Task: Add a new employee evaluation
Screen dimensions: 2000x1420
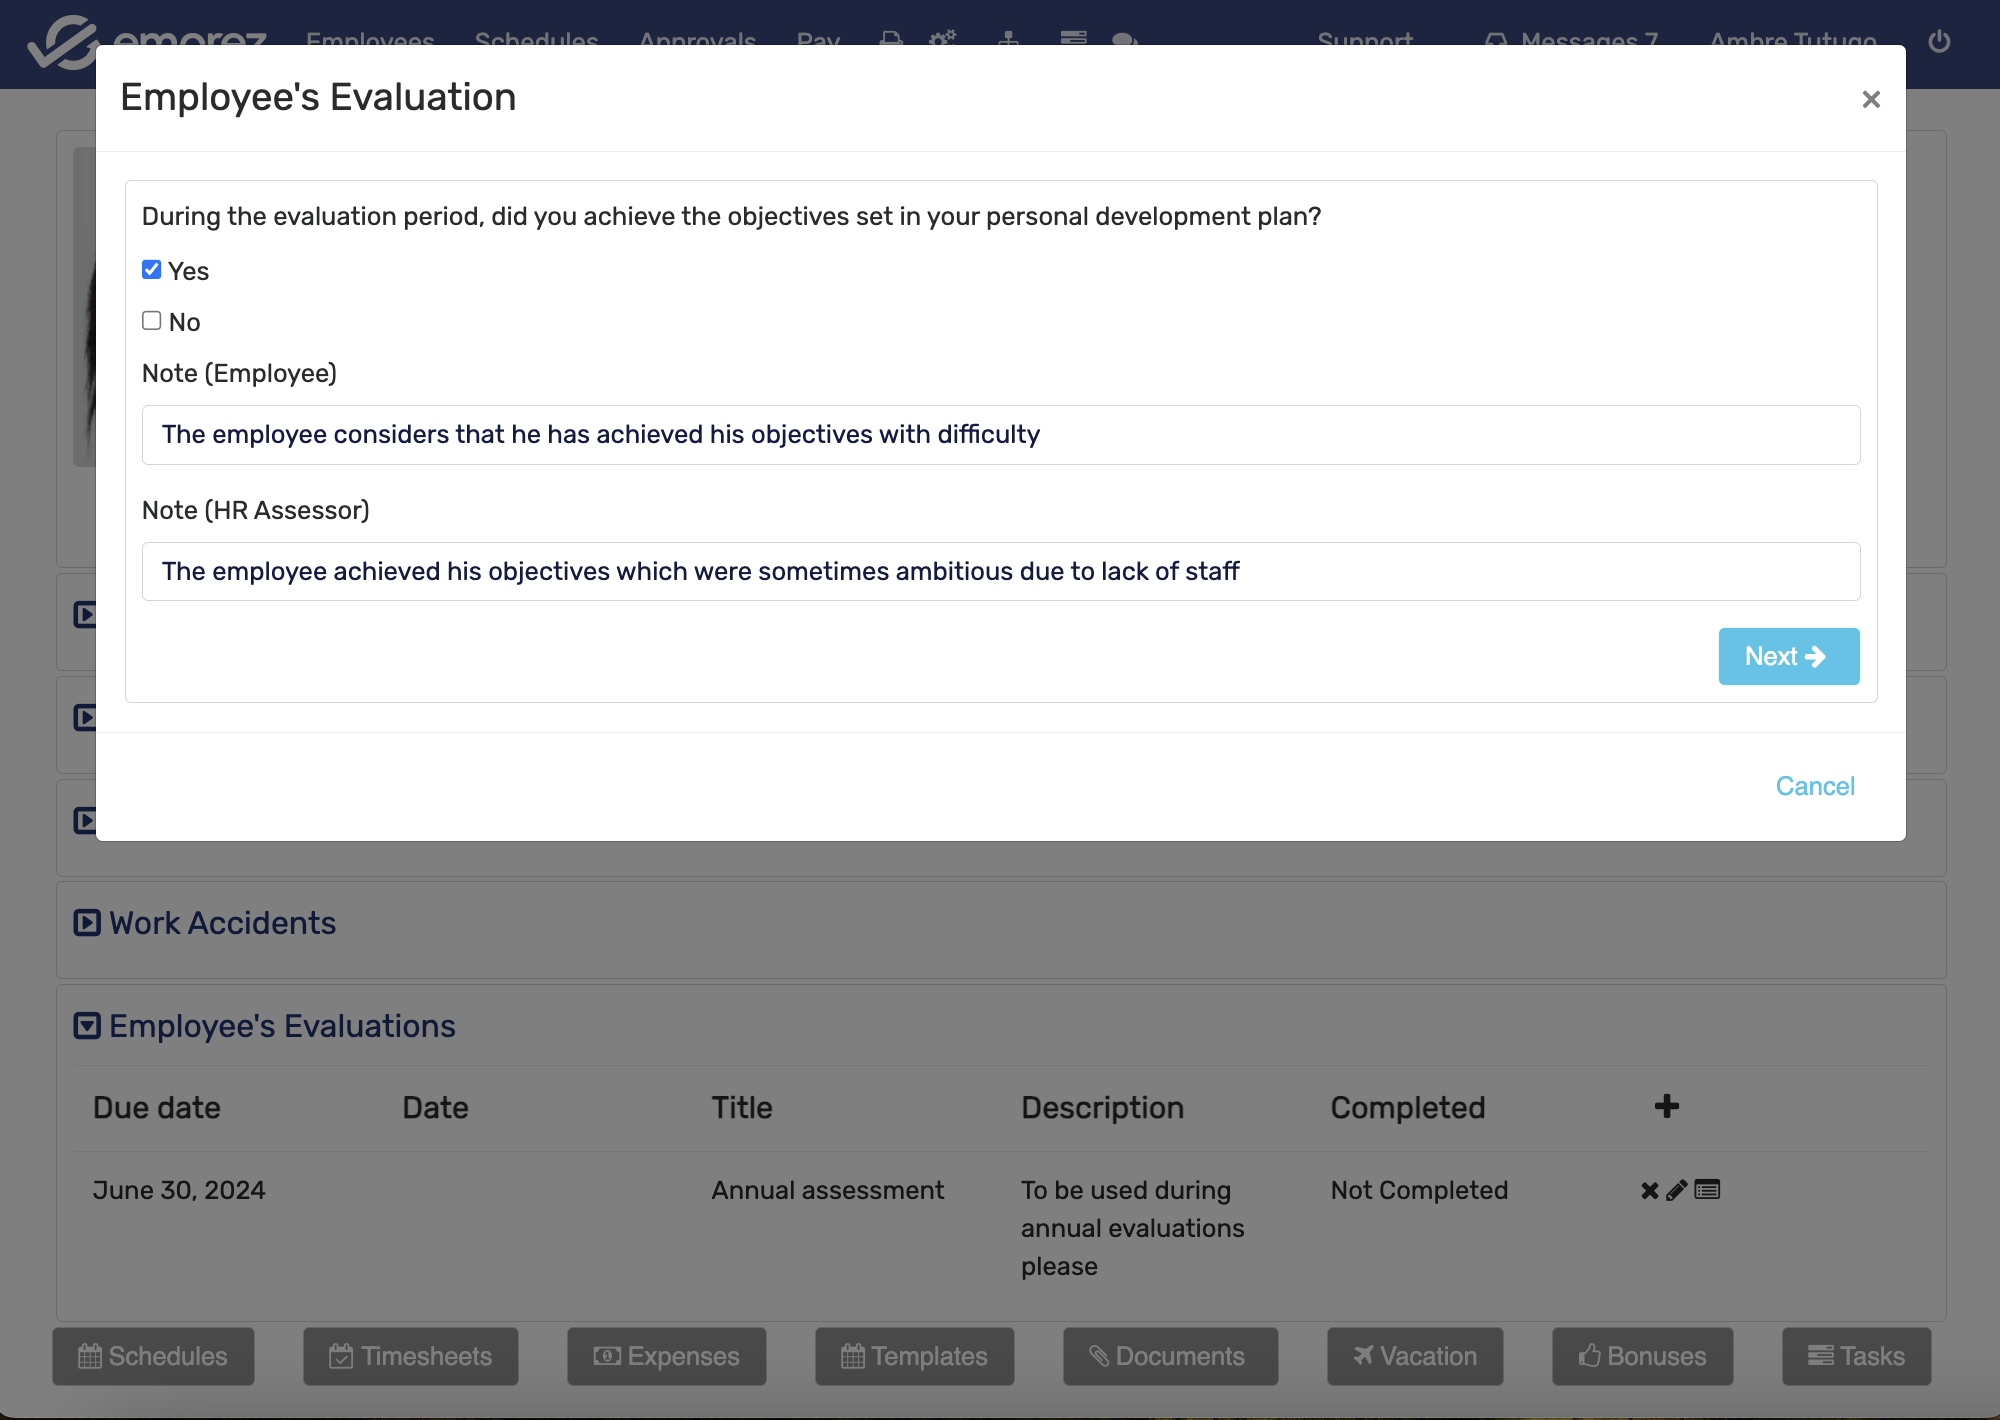Action: (1666, 1106)
